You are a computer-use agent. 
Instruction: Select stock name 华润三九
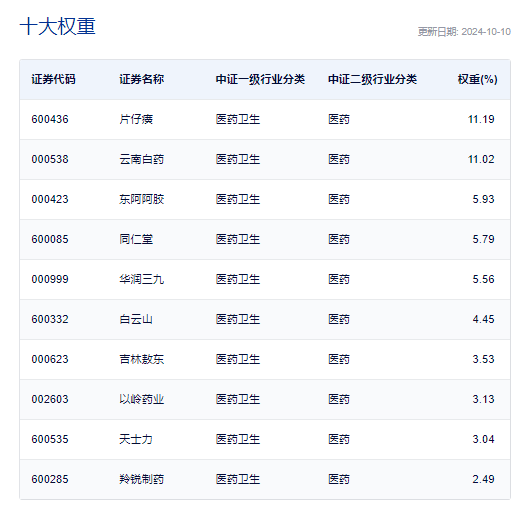(x=142, y=279)
